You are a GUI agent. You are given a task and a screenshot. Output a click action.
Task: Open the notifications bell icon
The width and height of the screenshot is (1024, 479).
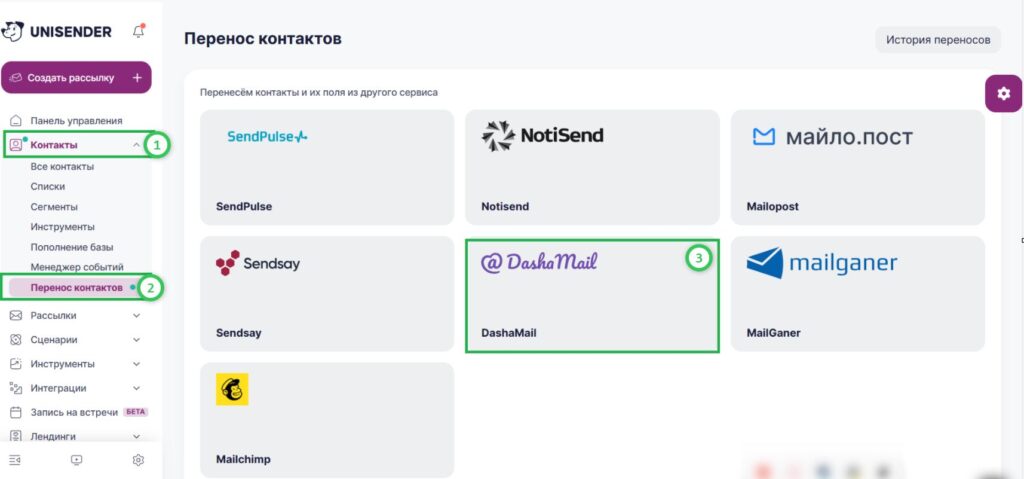(138, 31)
